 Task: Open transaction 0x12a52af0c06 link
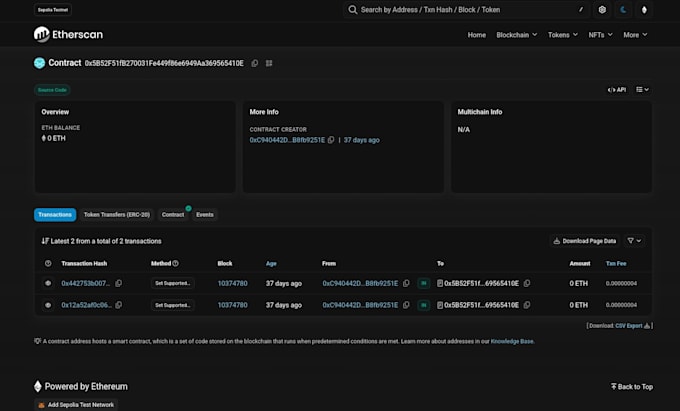pos(86,305)
